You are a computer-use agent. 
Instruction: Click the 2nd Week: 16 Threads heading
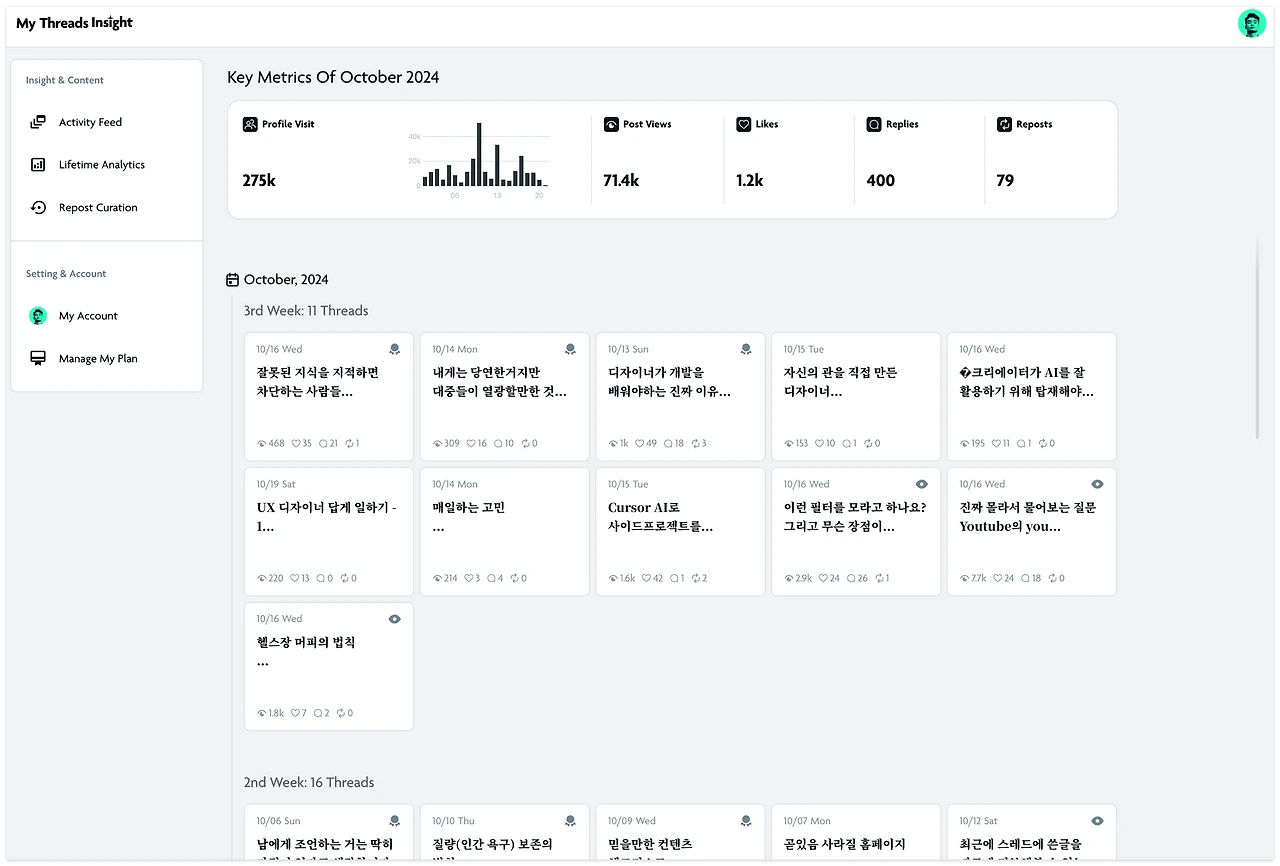[x=309, y=783]
